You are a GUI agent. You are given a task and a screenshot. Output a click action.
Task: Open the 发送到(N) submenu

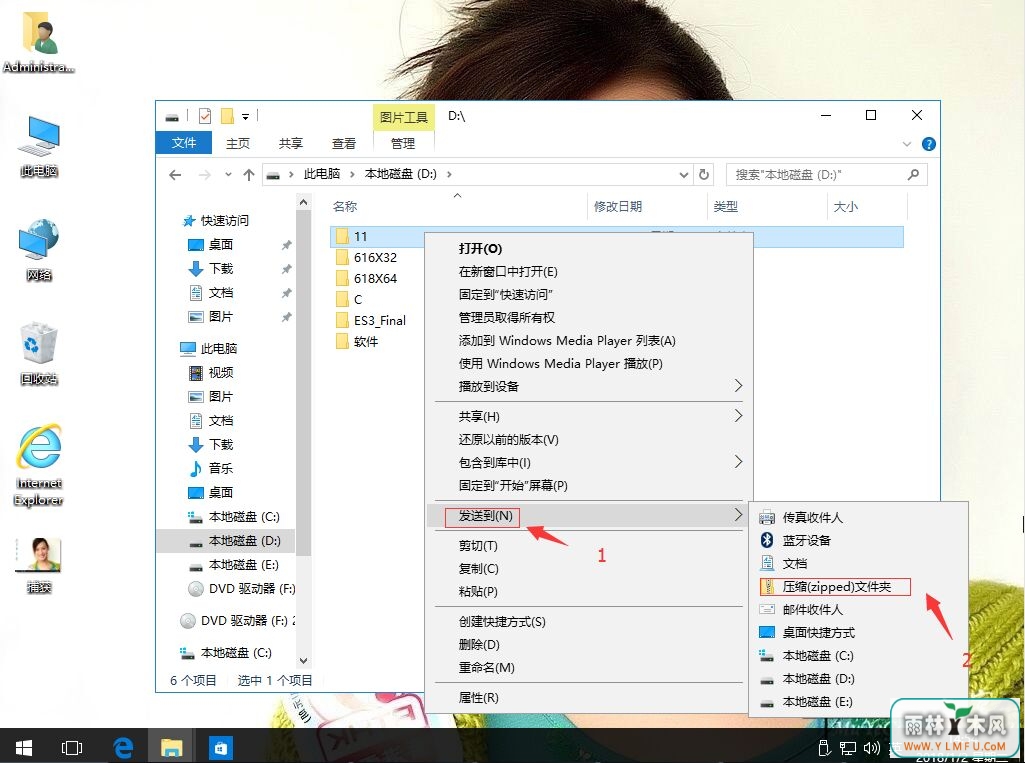tap(588, 515)
